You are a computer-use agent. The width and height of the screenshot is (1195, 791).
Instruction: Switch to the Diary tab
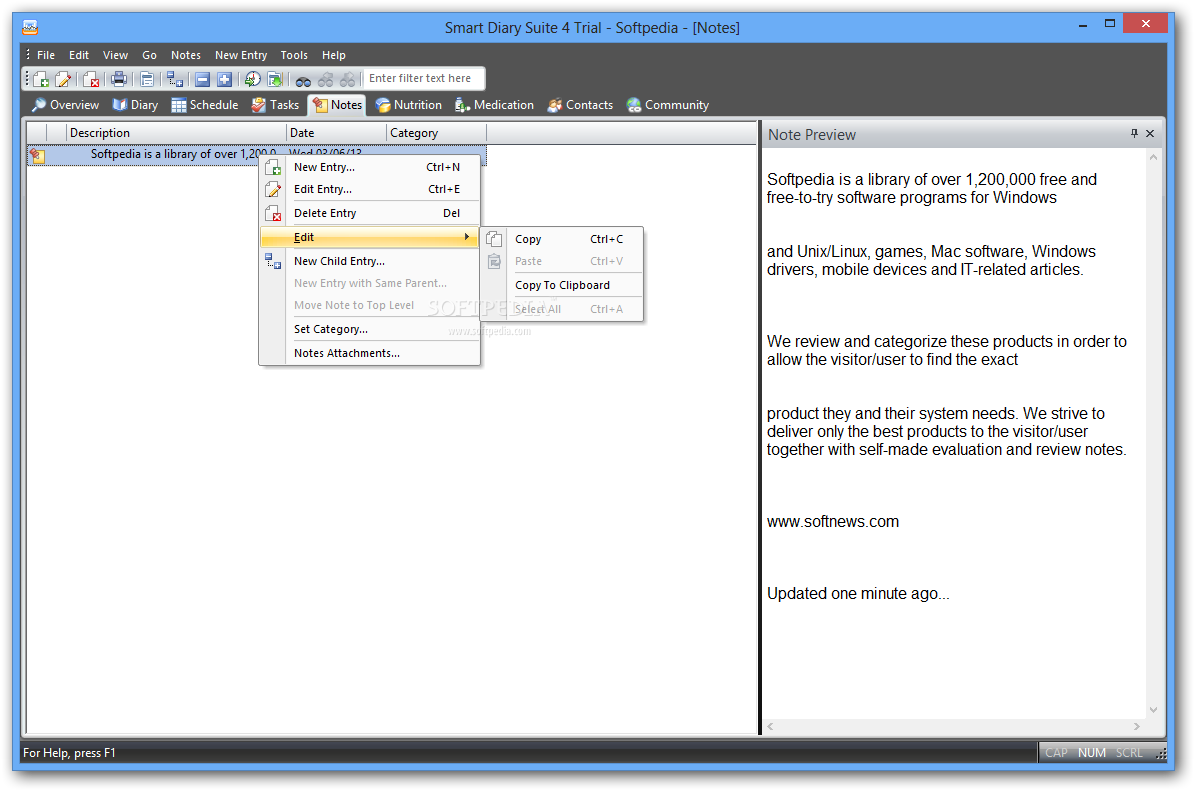pos(136,105)
